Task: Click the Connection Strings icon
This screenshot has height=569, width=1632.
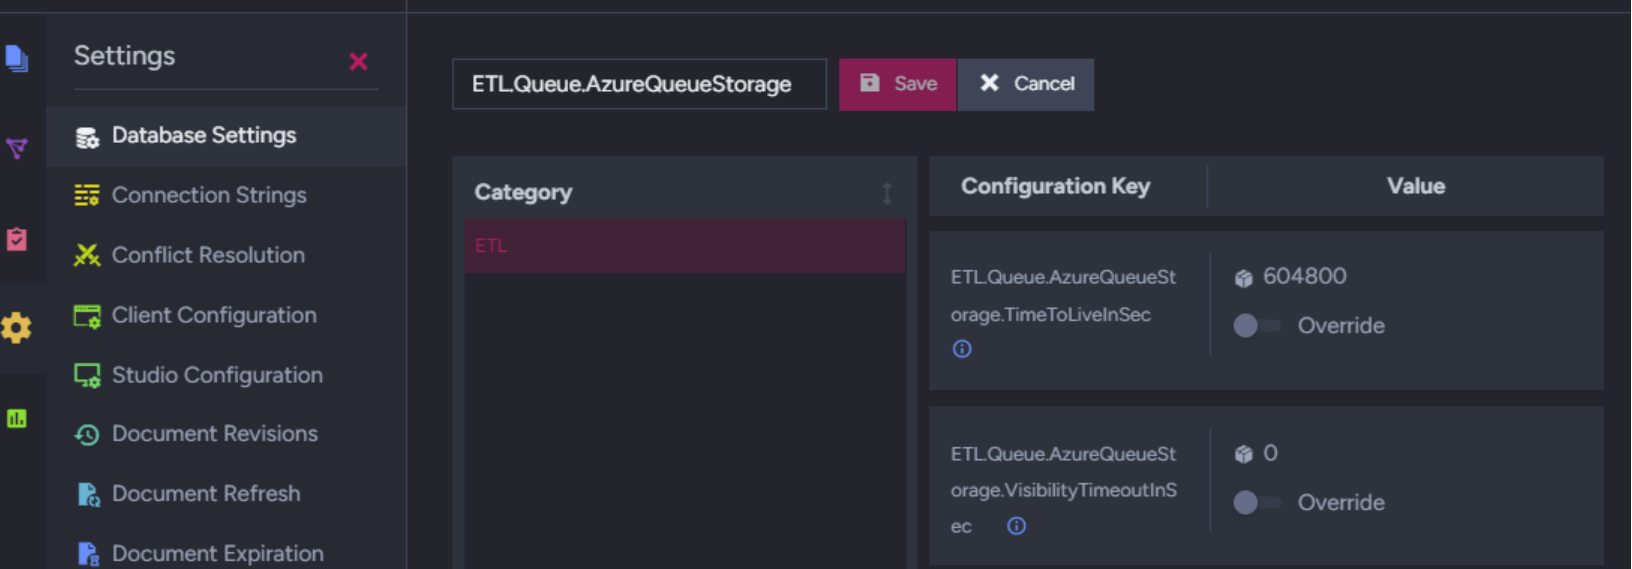Action: click(87, 195)
